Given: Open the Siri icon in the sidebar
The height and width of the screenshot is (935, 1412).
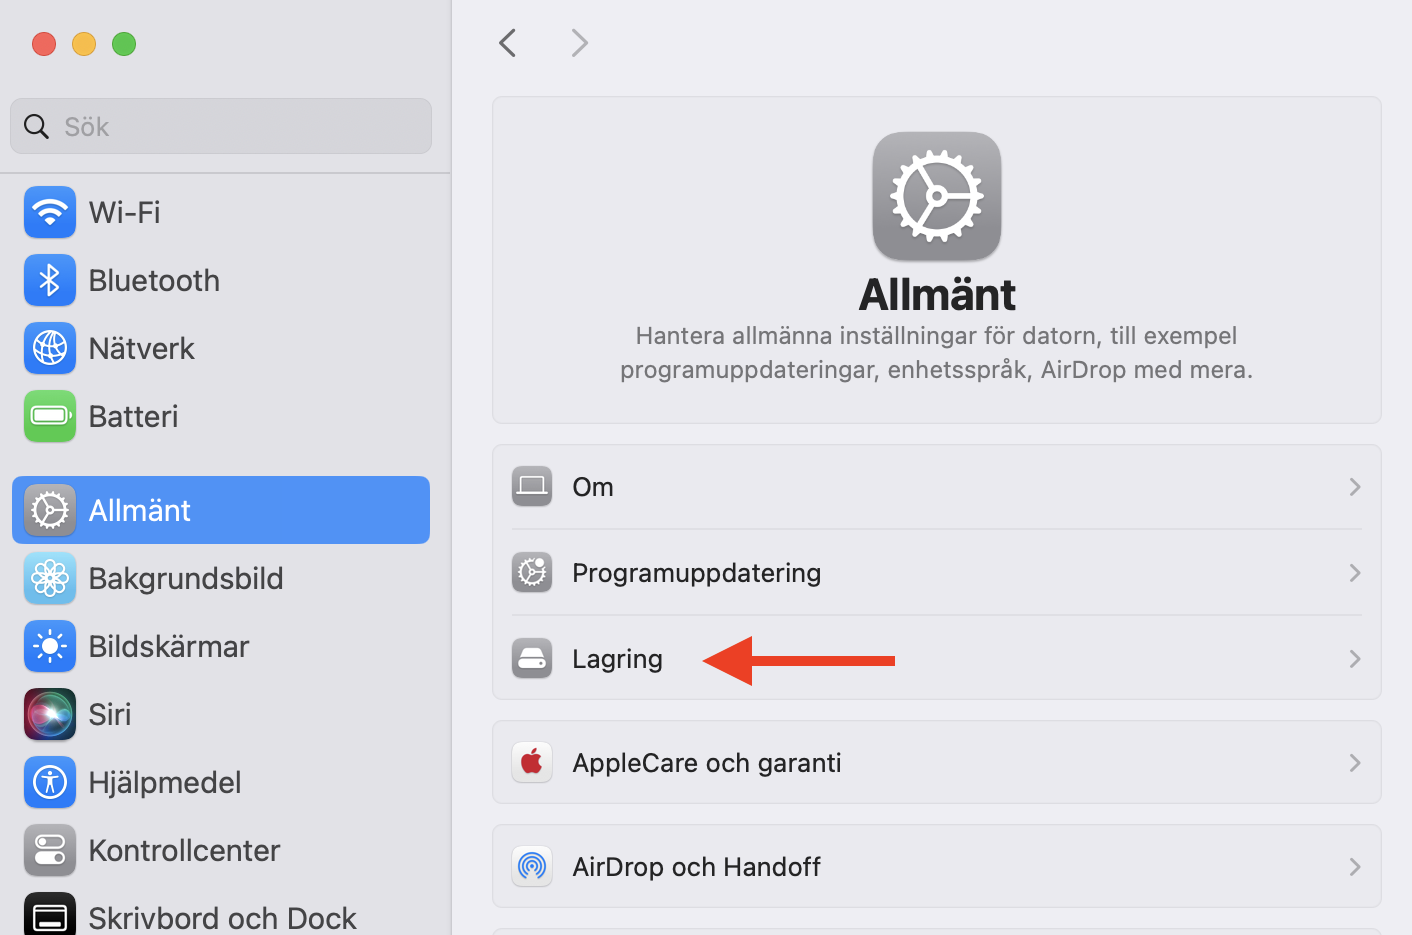Looking at the screenshot, I should [50, 714].
